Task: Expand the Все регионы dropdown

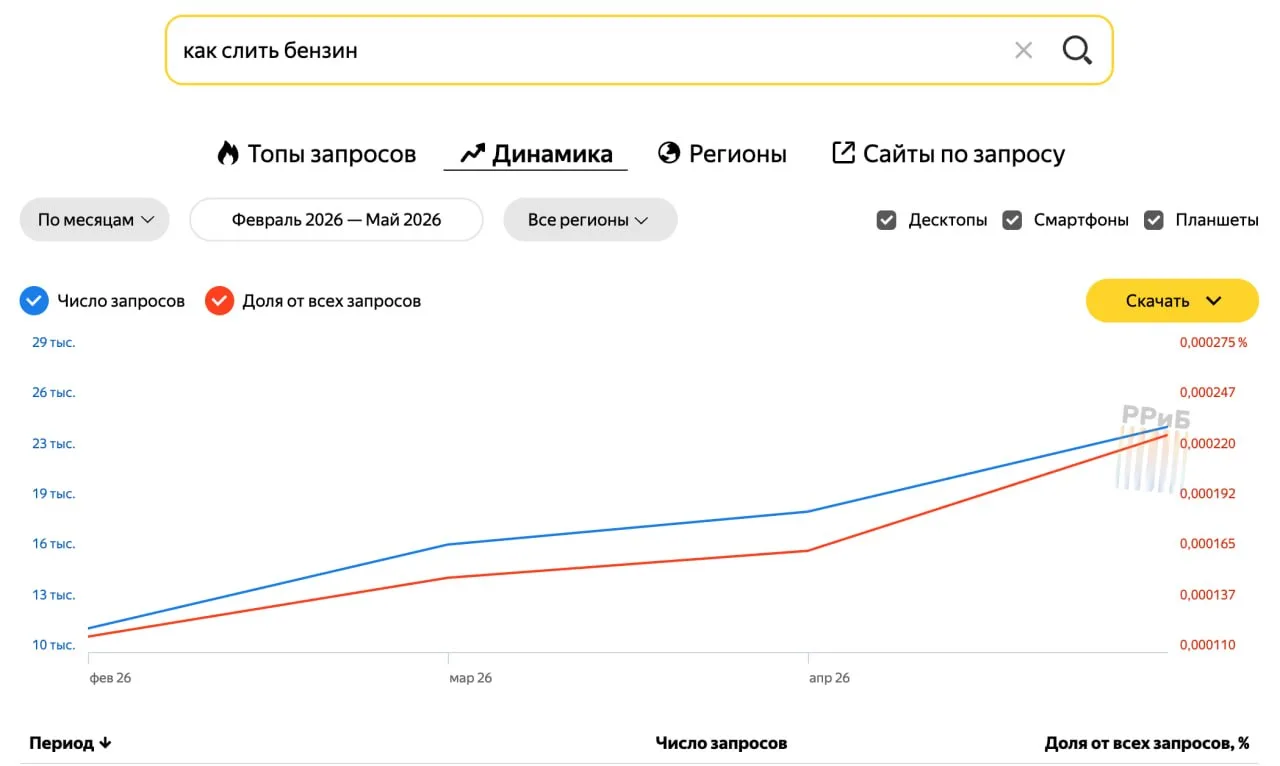Action: [590, 220]
